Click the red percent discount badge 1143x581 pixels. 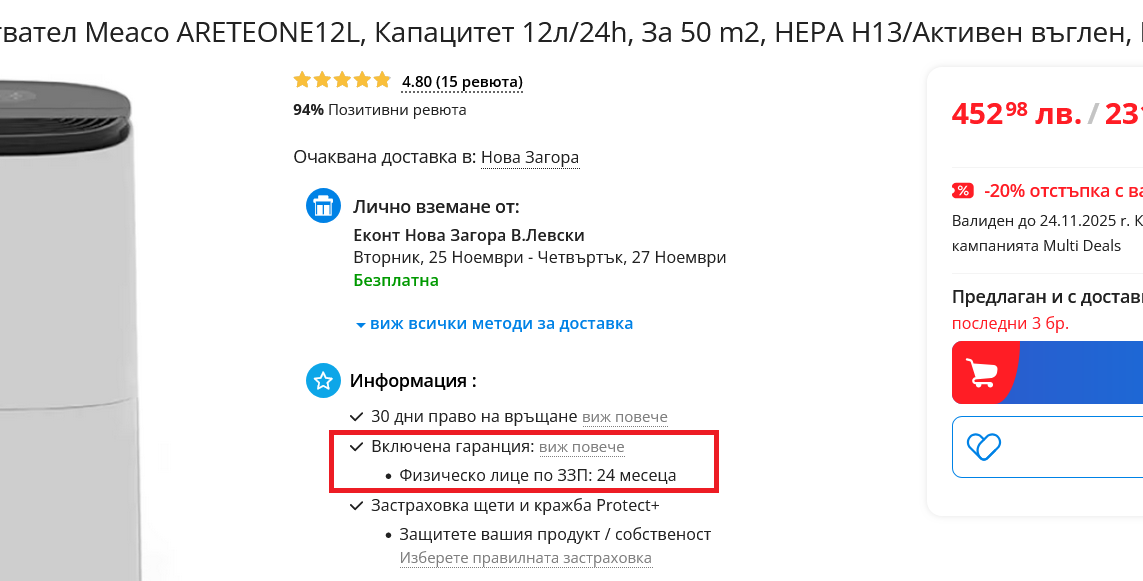pyautogui.click(x=962, y=191)
